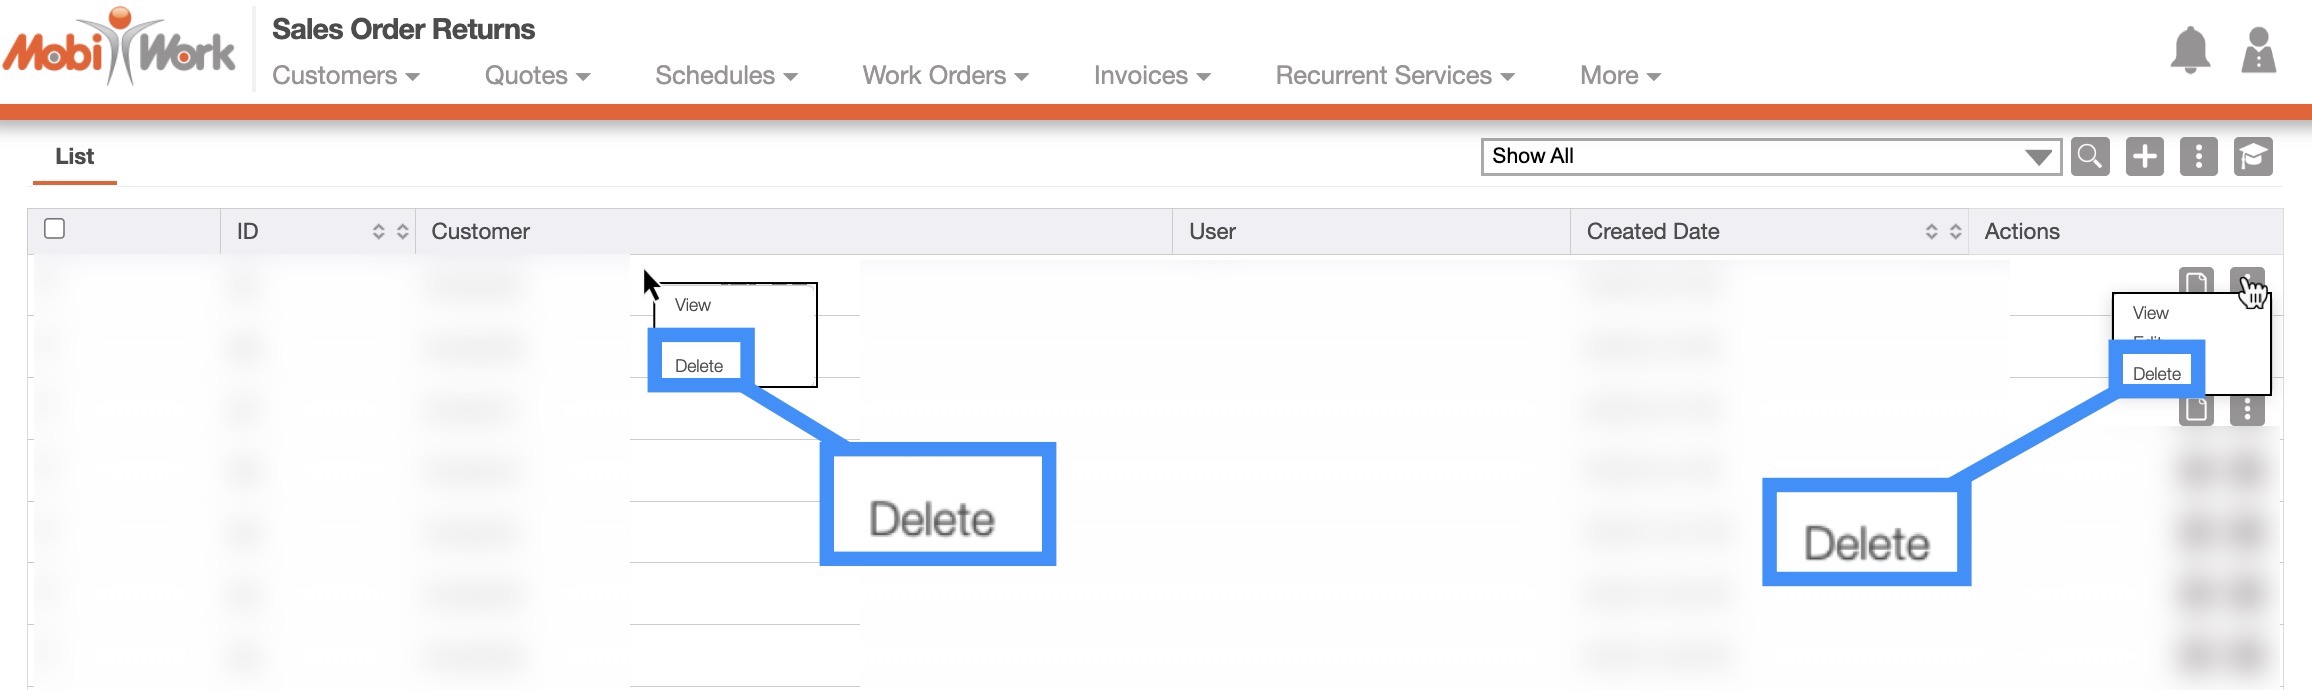
Task: Click the magnifying glass search button
Action: (x=2090, y=156)
